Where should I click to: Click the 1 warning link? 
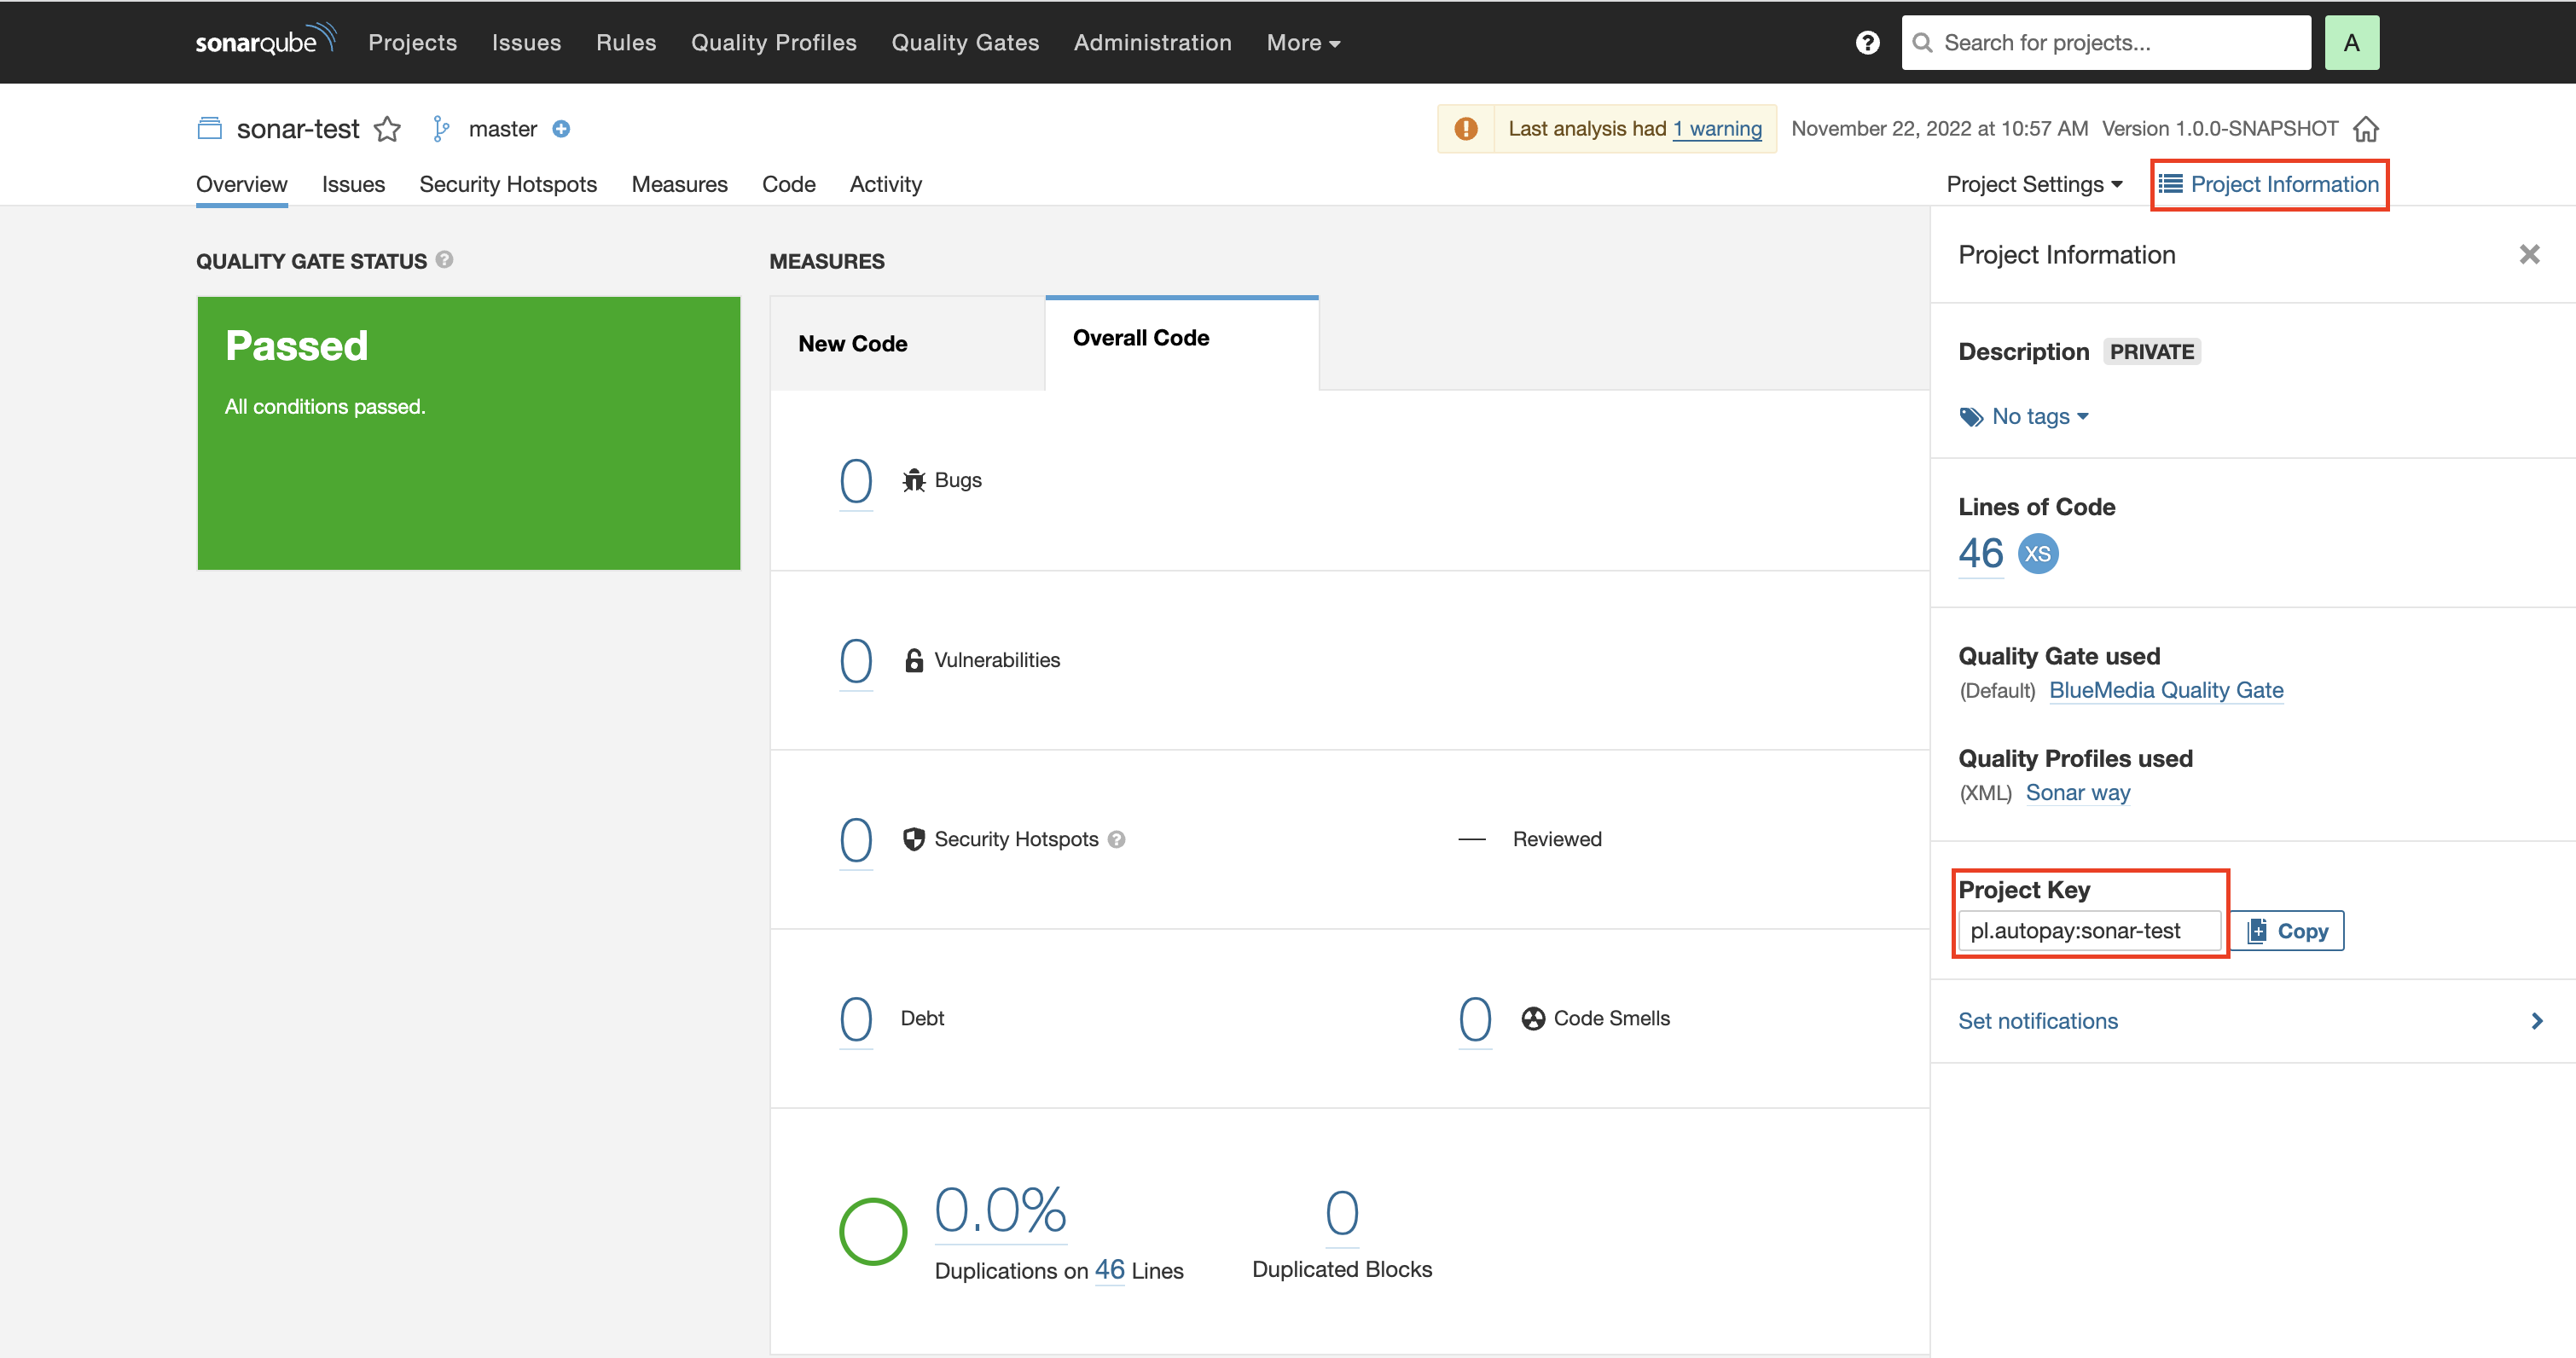tap(1716, 129)
